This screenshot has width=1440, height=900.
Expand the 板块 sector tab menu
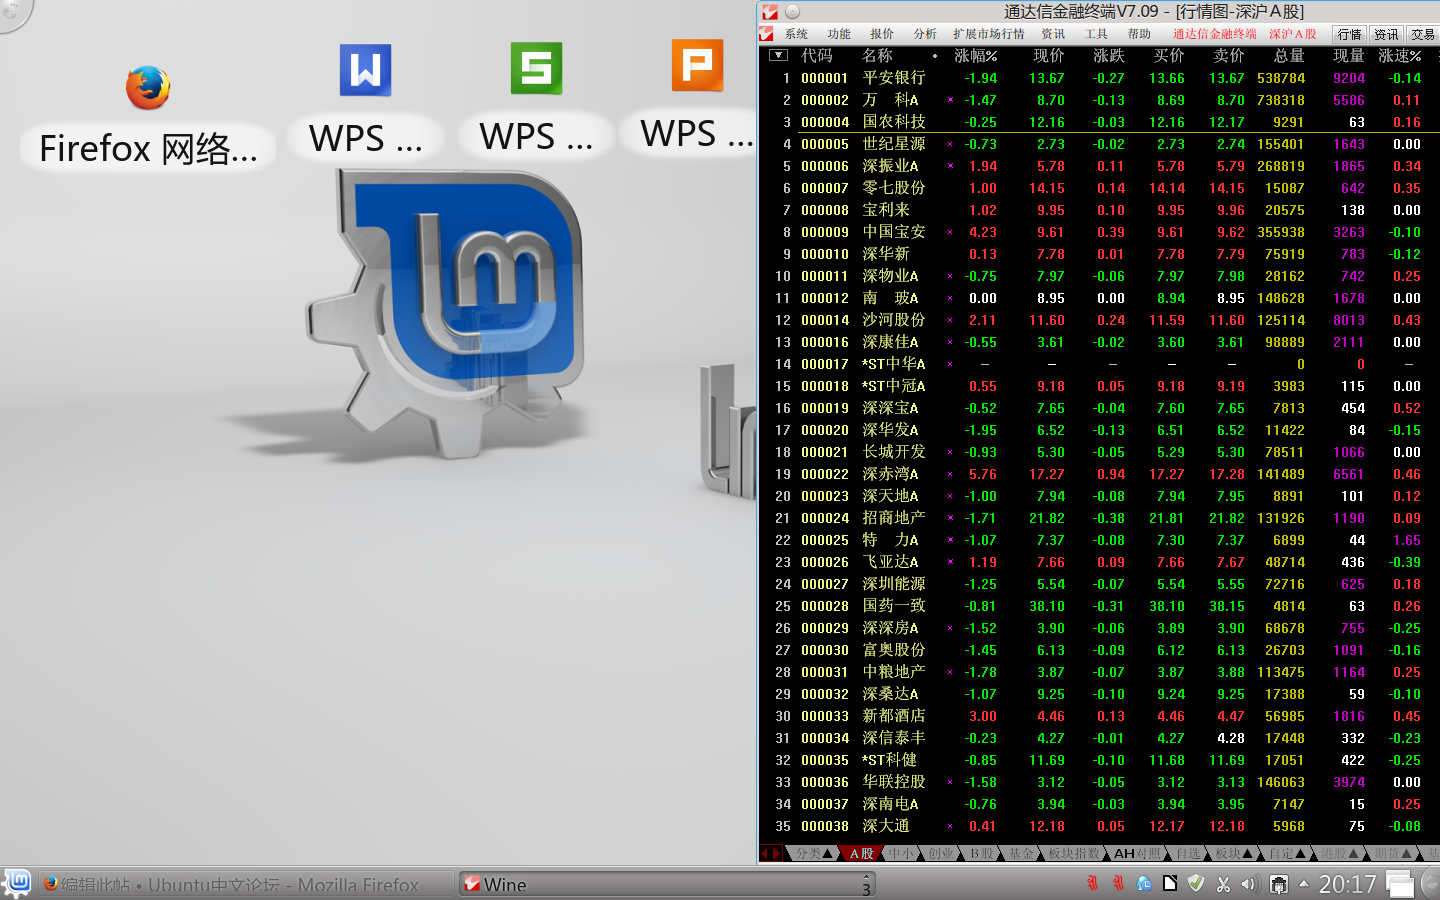coord(1234,853)
